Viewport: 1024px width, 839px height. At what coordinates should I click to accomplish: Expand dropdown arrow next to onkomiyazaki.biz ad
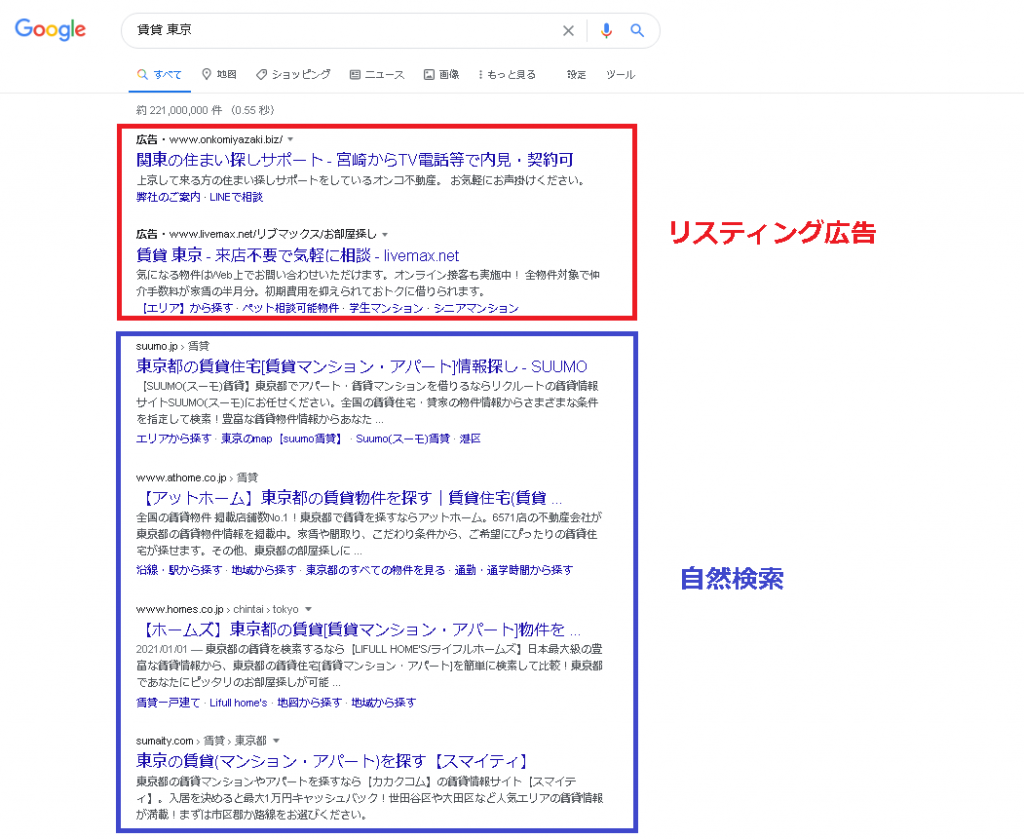pyautogui.click(x=291, y=139)
